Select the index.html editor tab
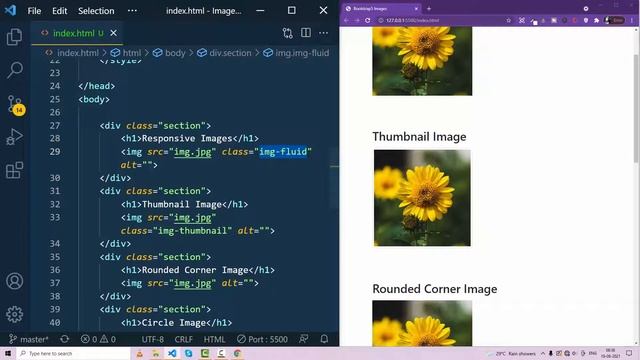Screen dimensions: 640x360 (x=78, y=33)
